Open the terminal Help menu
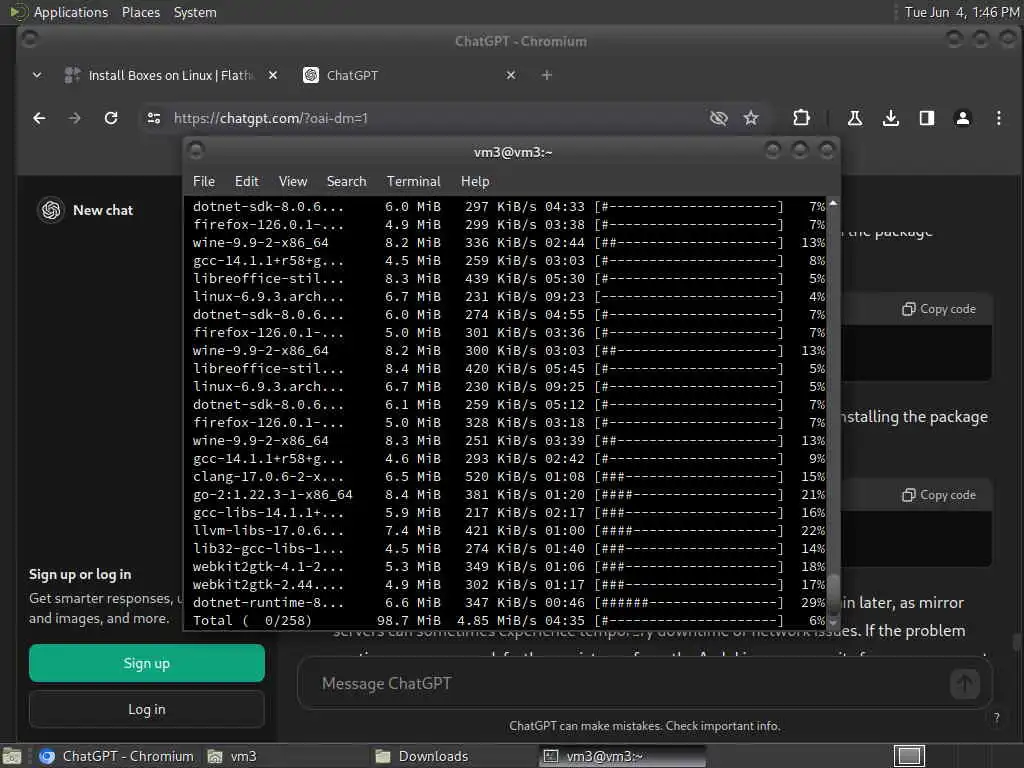This screenshot has width=1024, height=768. (475, 182)
